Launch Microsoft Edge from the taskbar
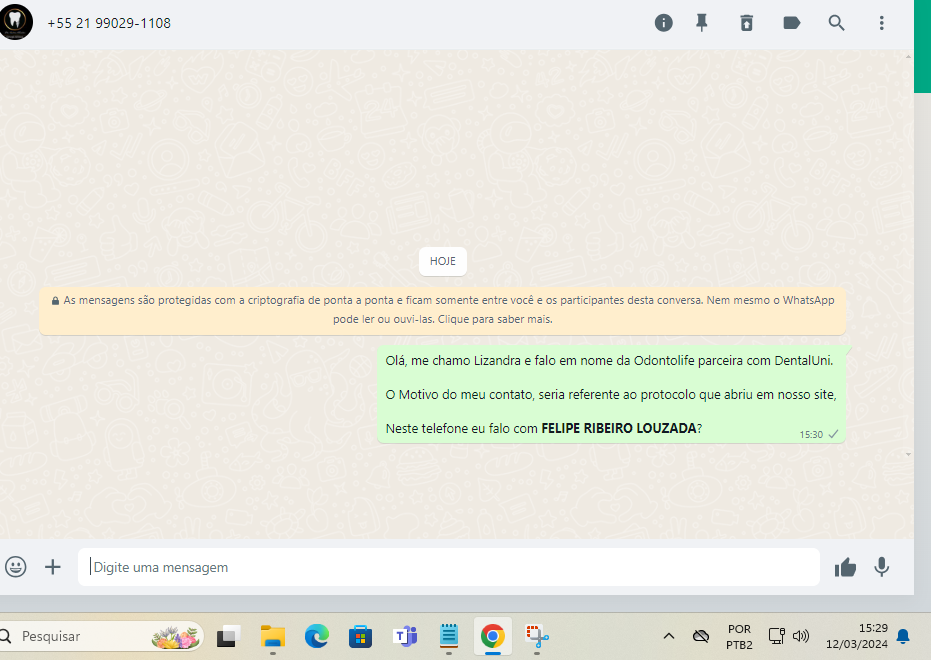Viewport: 931px width, 660px height. 316,637
